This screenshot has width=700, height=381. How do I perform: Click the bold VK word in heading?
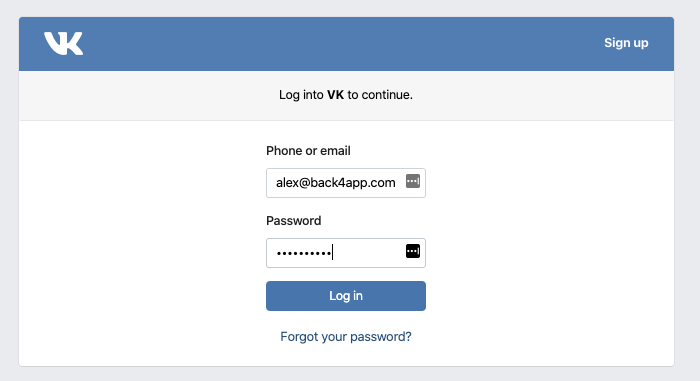pos(335,95)
